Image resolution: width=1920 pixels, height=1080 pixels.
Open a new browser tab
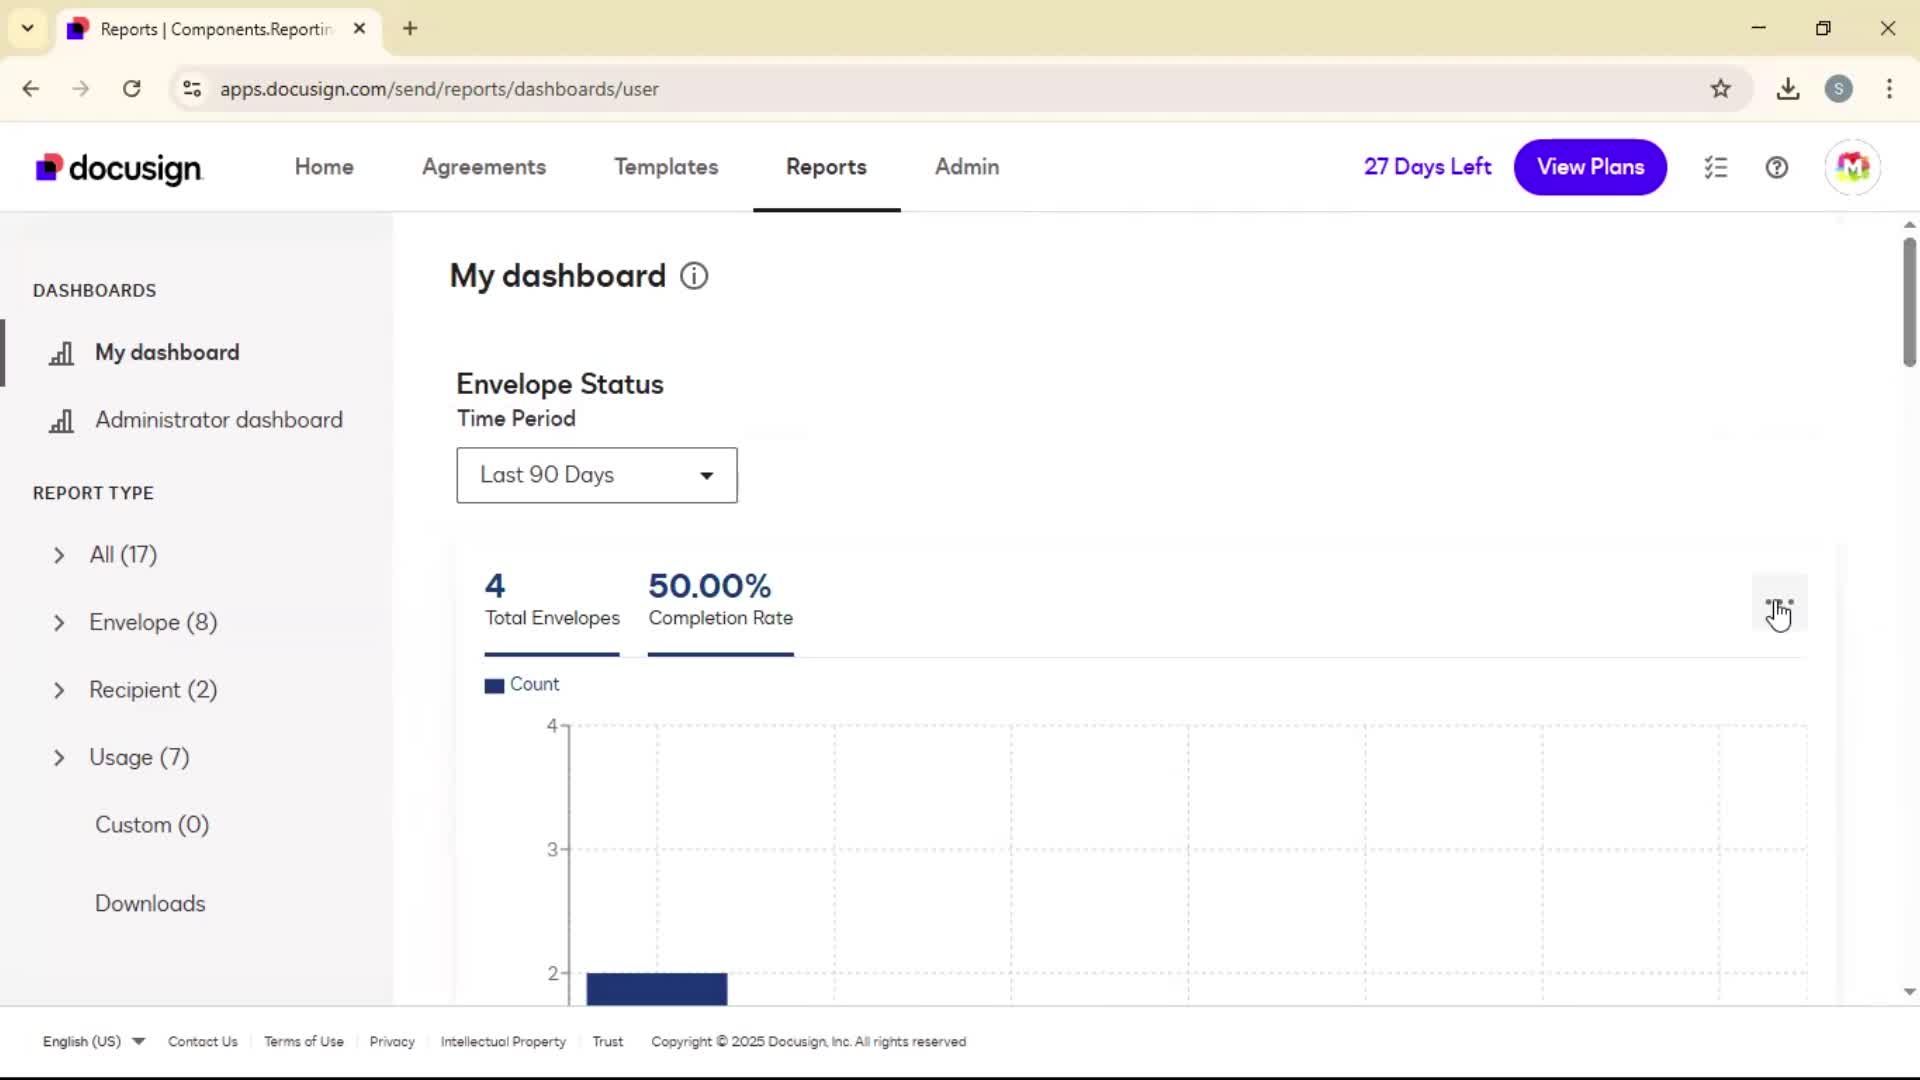click(410, 29)
